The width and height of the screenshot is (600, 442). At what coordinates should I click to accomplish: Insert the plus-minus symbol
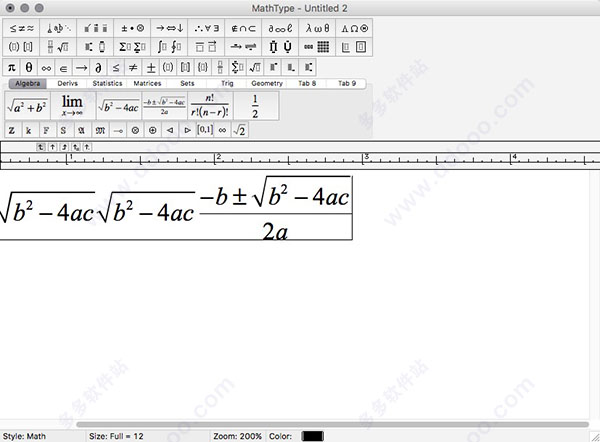(151, 68)
